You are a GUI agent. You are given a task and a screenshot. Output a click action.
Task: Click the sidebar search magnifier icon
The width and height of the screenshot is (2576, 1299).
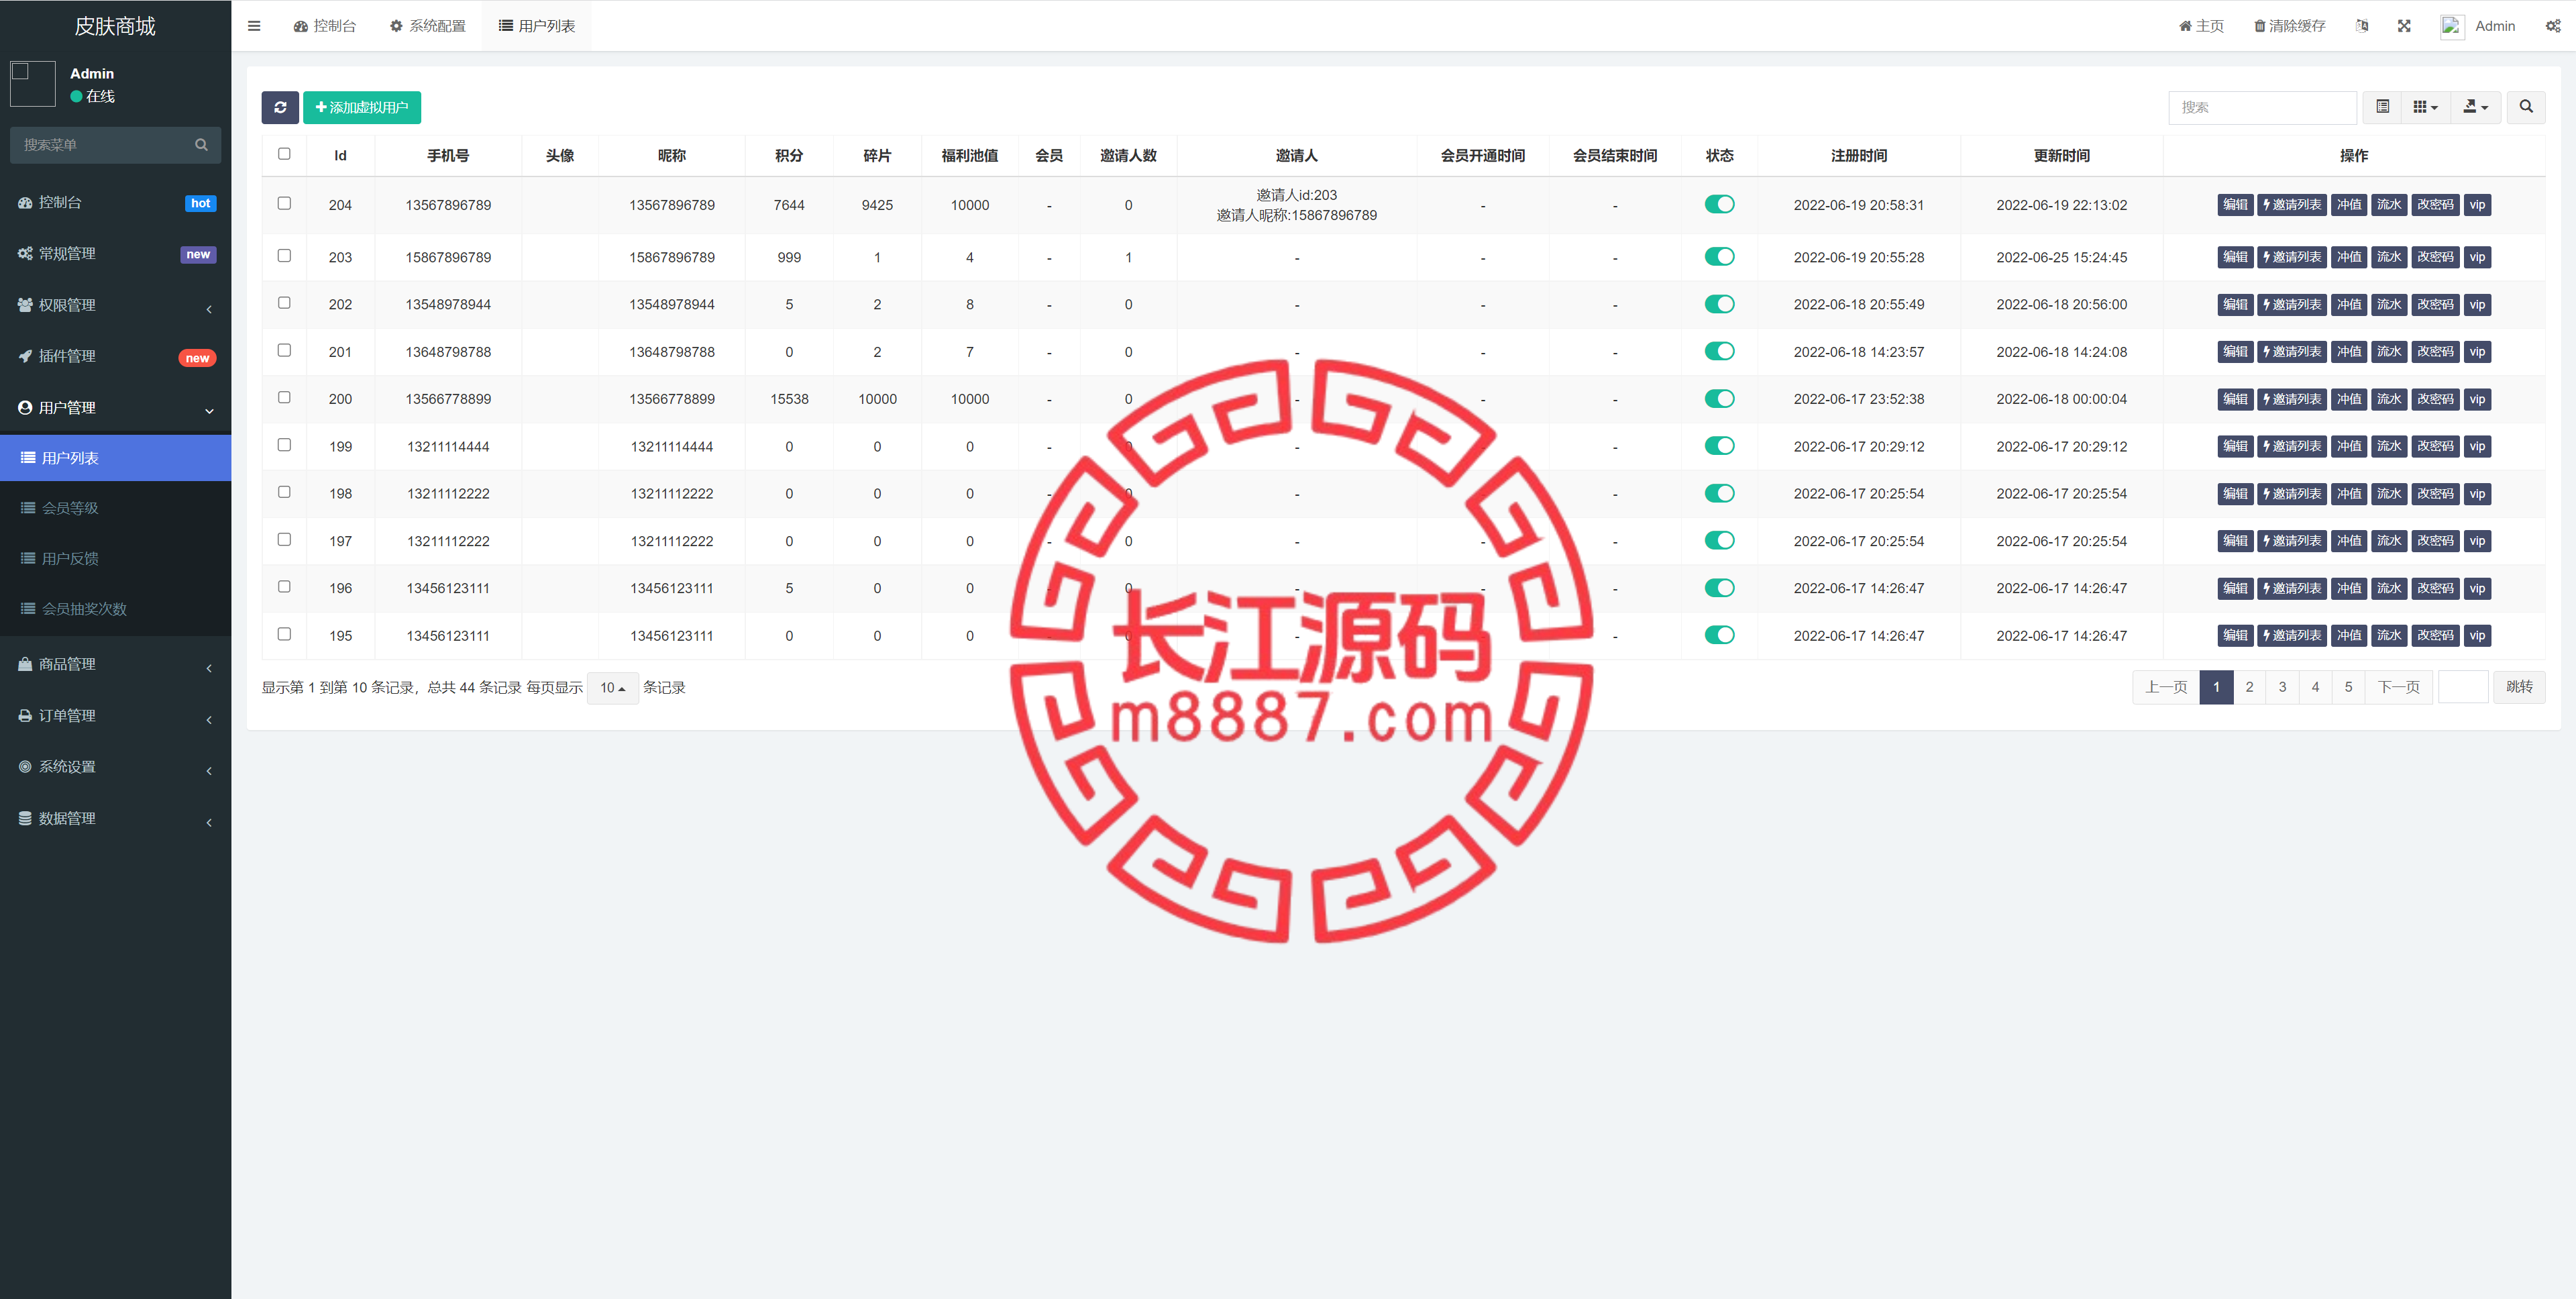pyautogui.click(x=201, y=145)
